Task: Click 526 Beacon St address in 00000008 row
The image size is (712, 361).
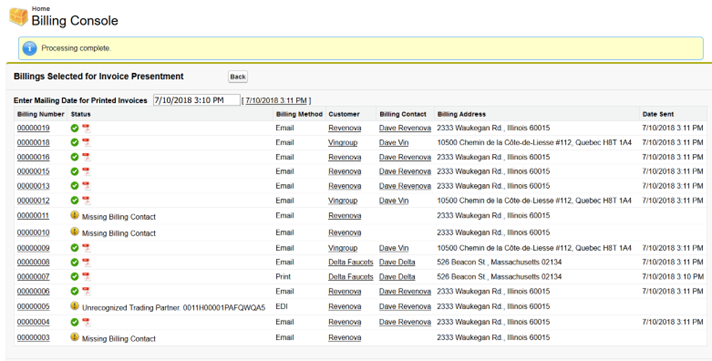Action: click(499, 262)
